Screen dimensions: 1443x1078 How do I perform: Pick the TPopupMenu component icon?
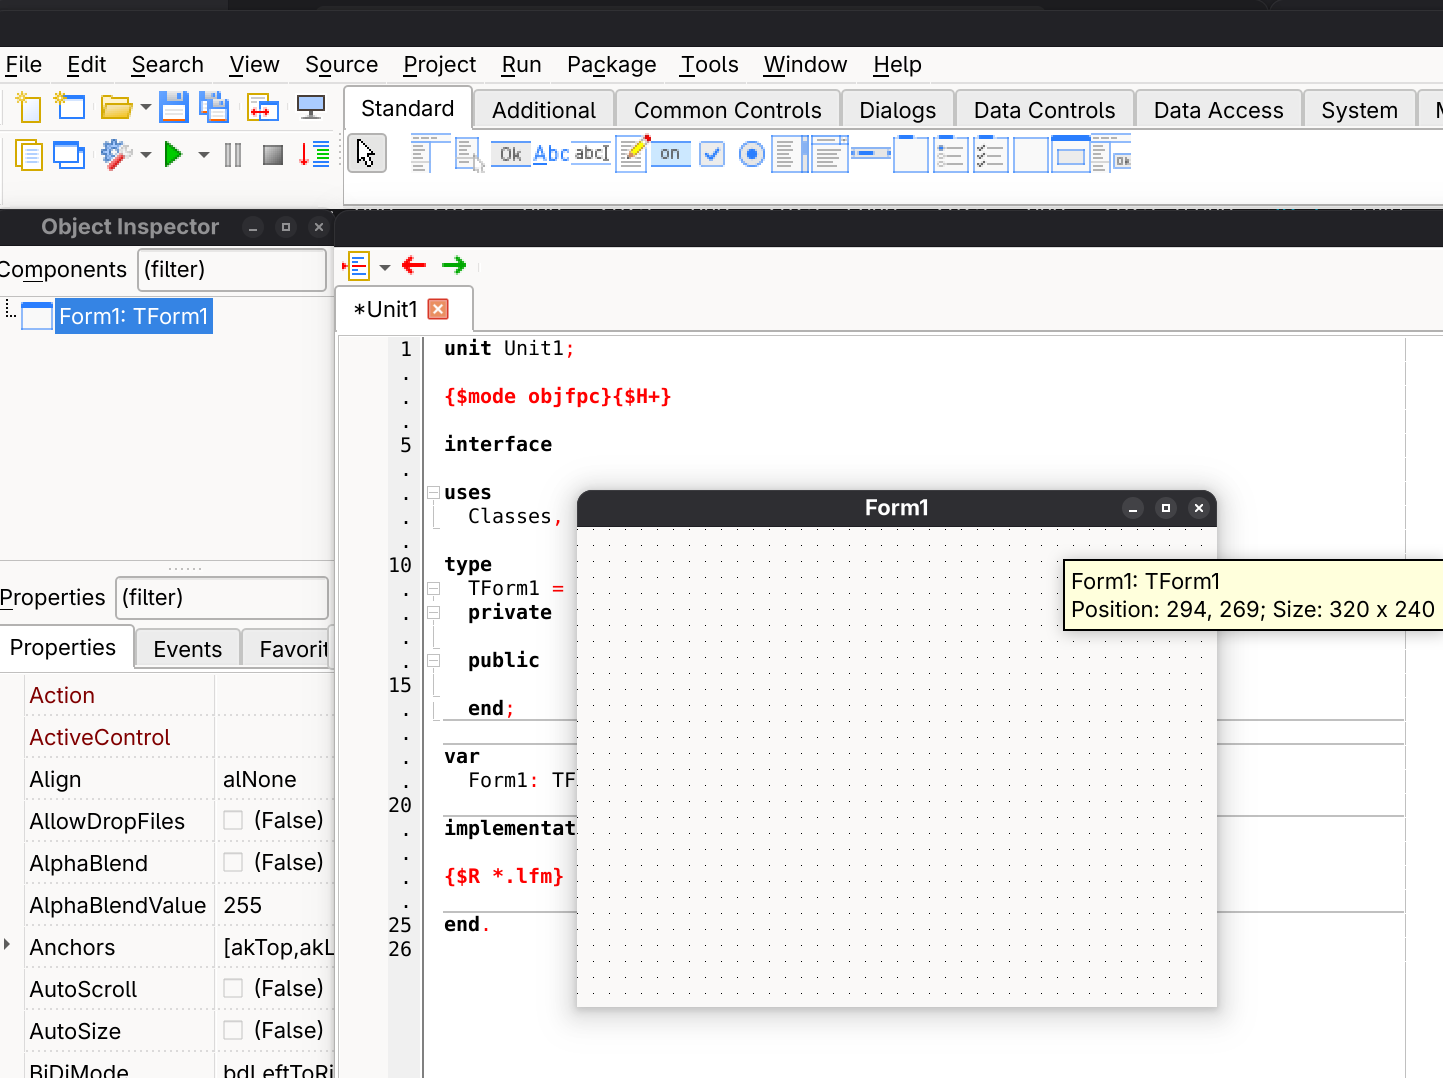(x=469, y=154)
